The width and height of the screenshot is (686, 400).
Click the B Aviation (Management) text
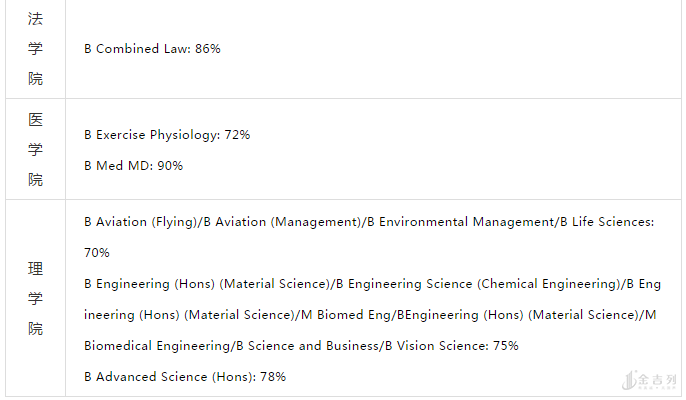click(281, 221)
